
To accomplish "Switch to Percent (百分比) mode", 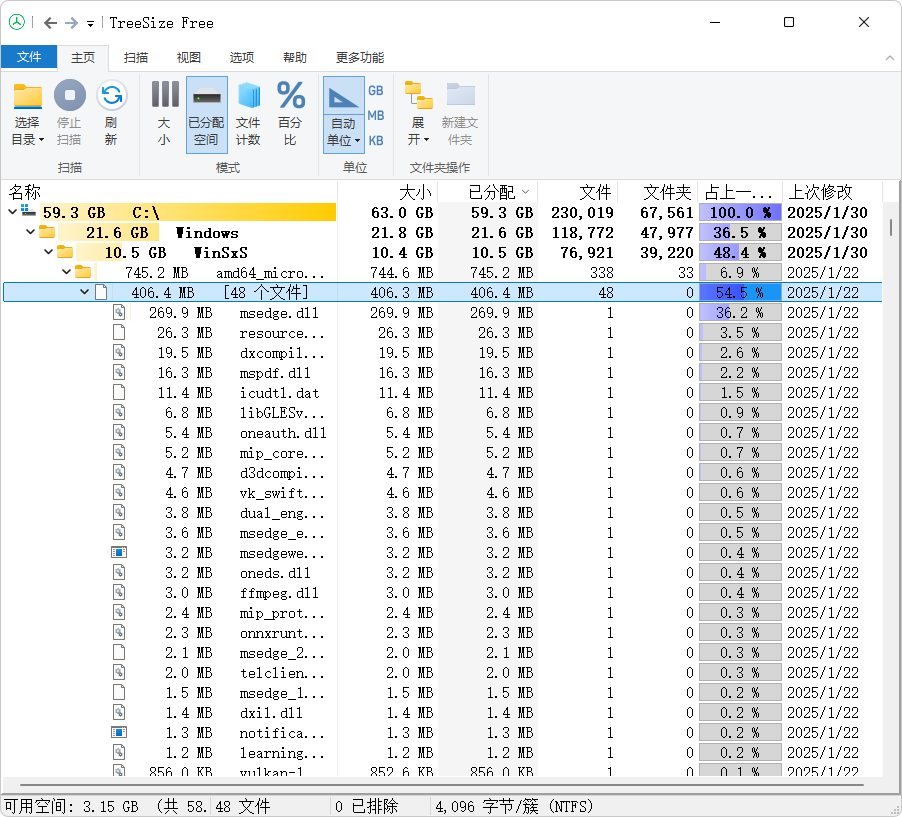I will pos(291,114).
